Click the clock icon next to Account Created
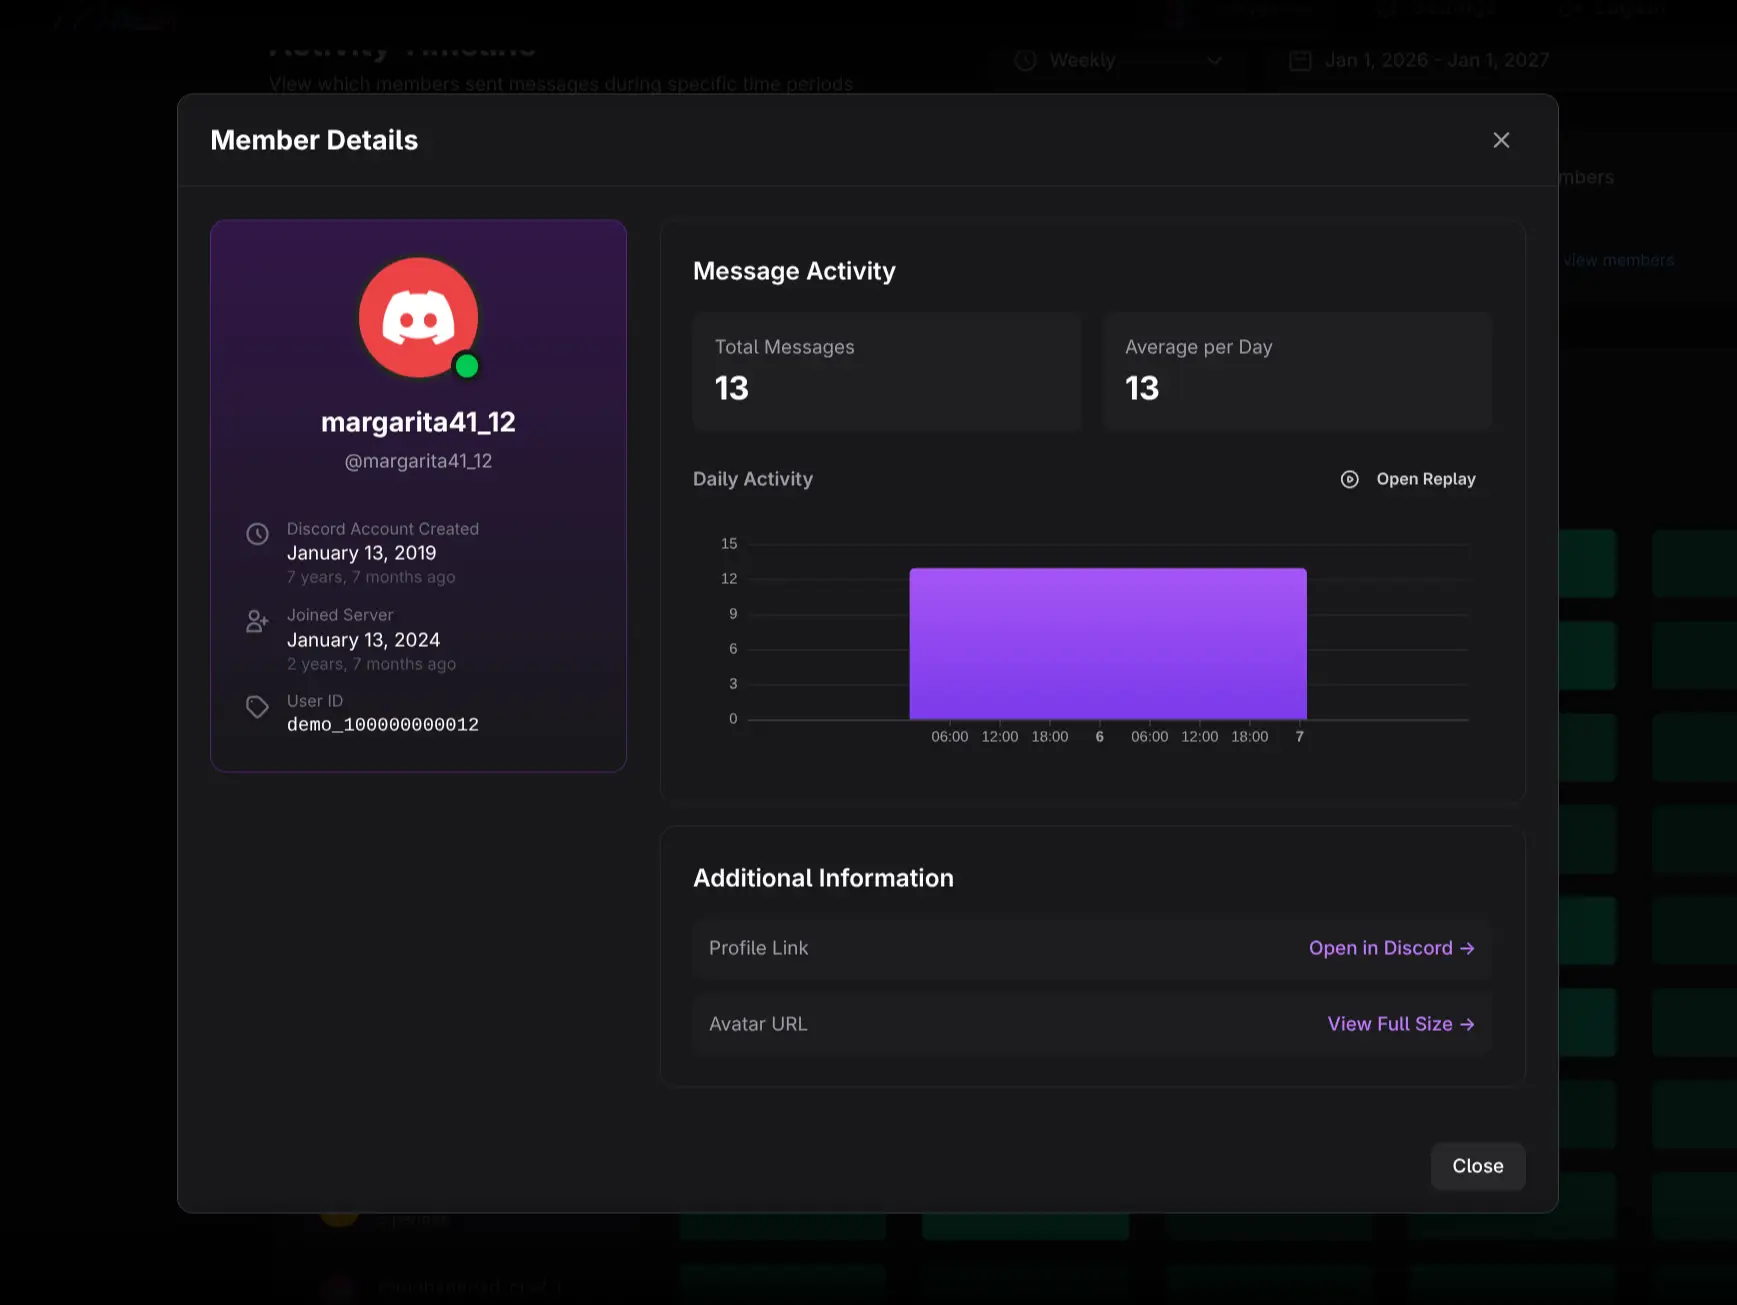 (258, 534)
